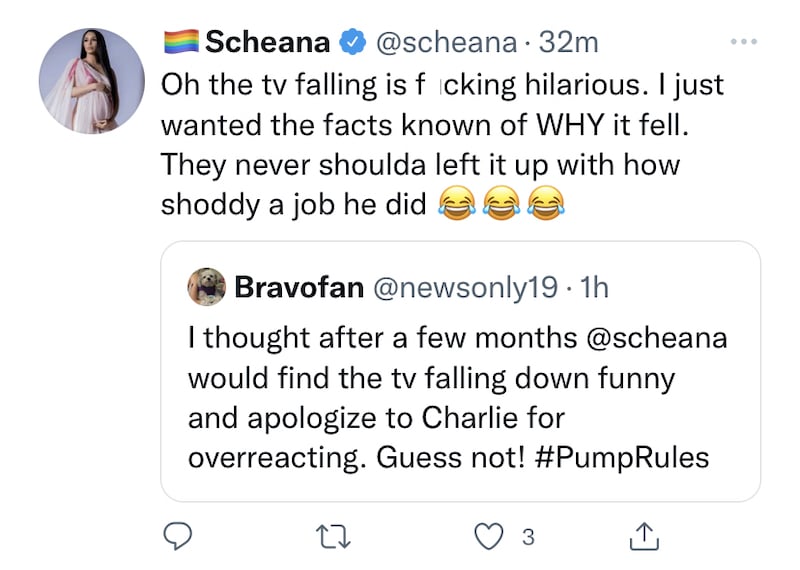This screenshot has height=570, width=800.
Task: Click the 1h quoted tweet timestamp
Action: [x=594, y=288]
